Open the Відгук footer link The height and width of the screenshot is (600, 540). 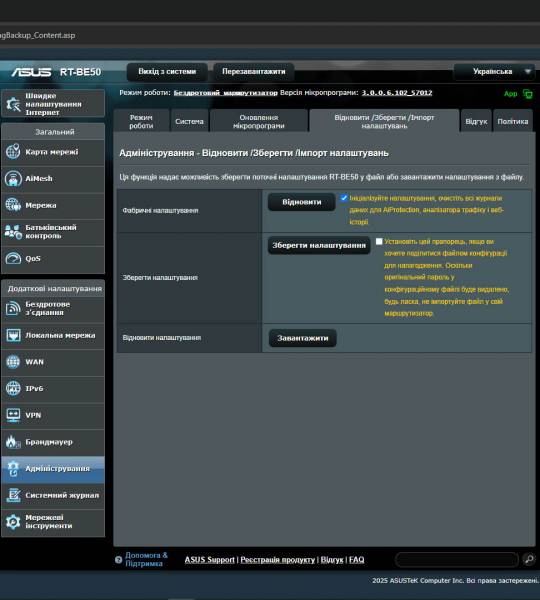[x=332, y=559]
